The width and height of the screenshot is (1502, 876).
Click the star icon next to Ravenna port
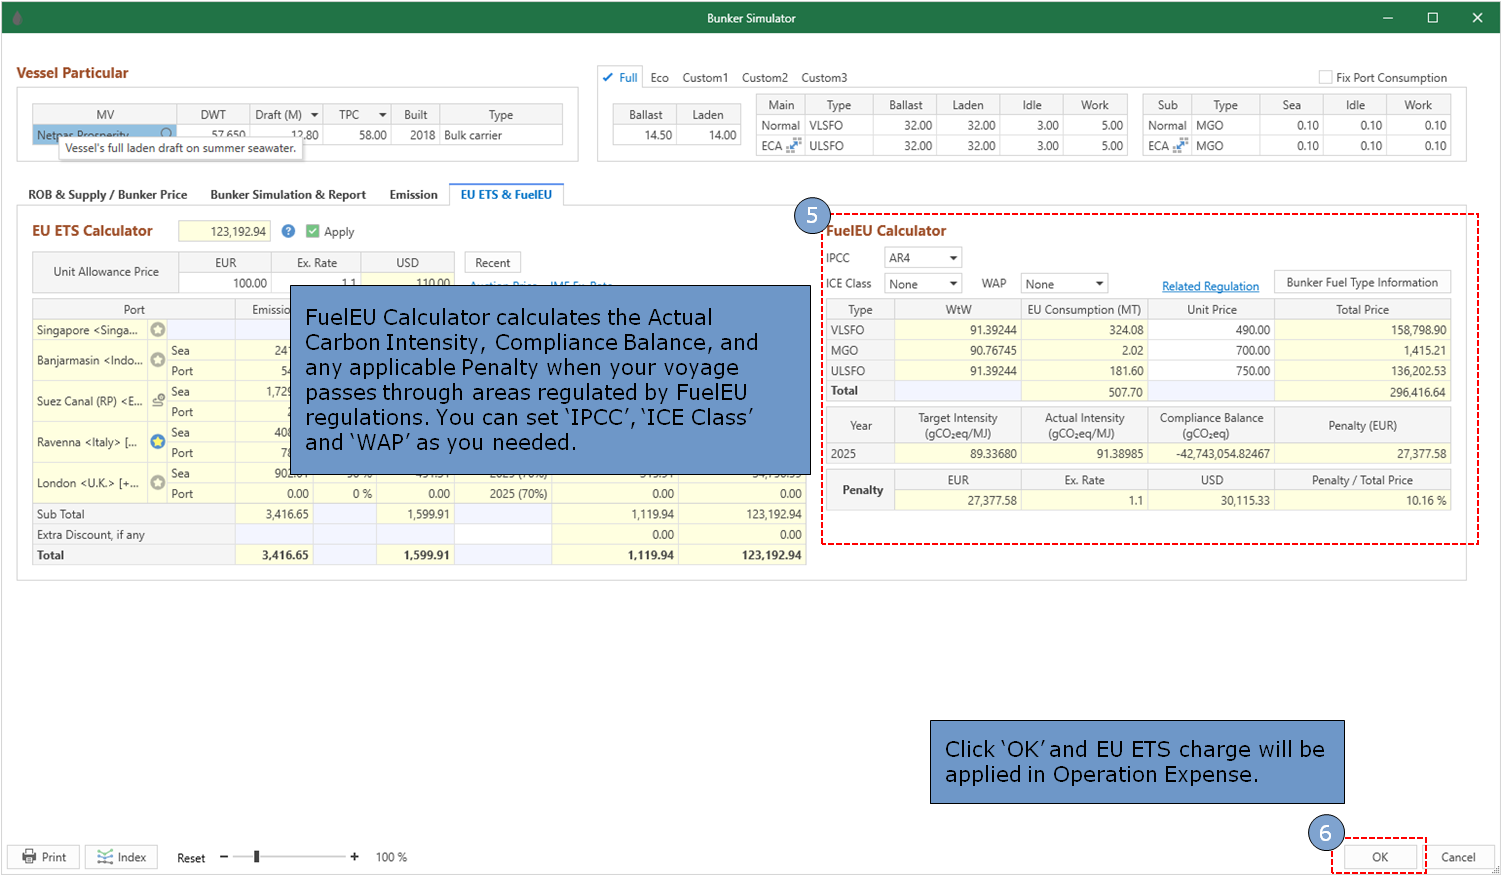click(x=157, y=442)
